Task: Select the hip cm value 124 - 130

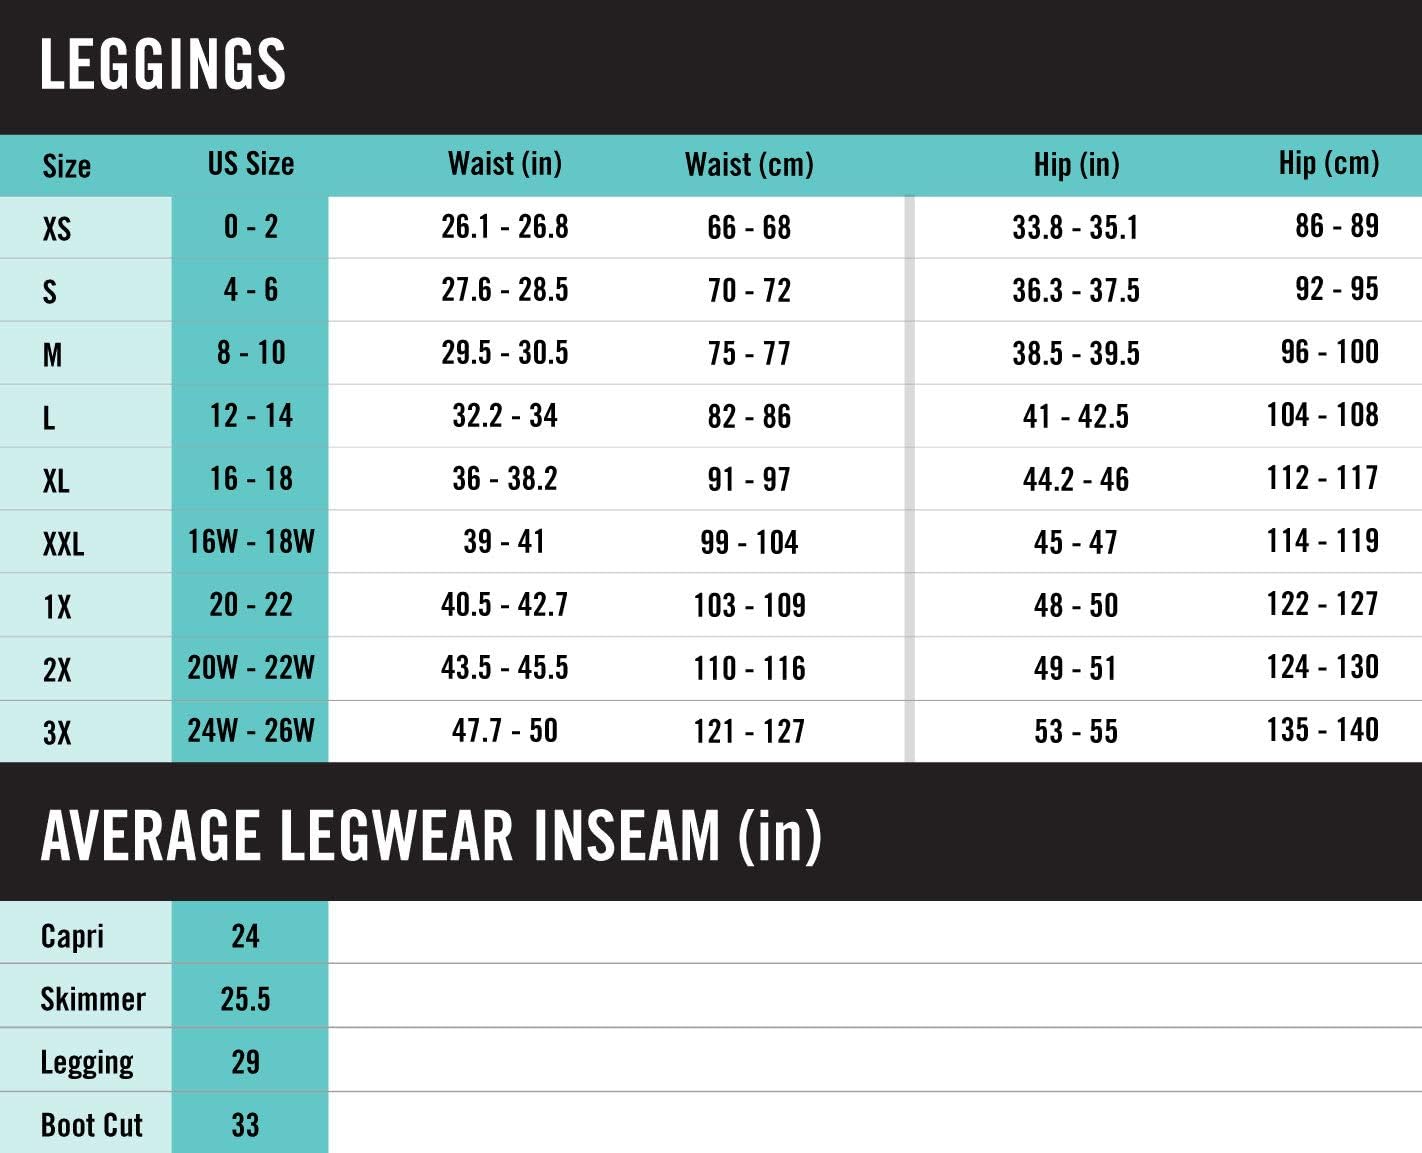Action: (1322, 668)
